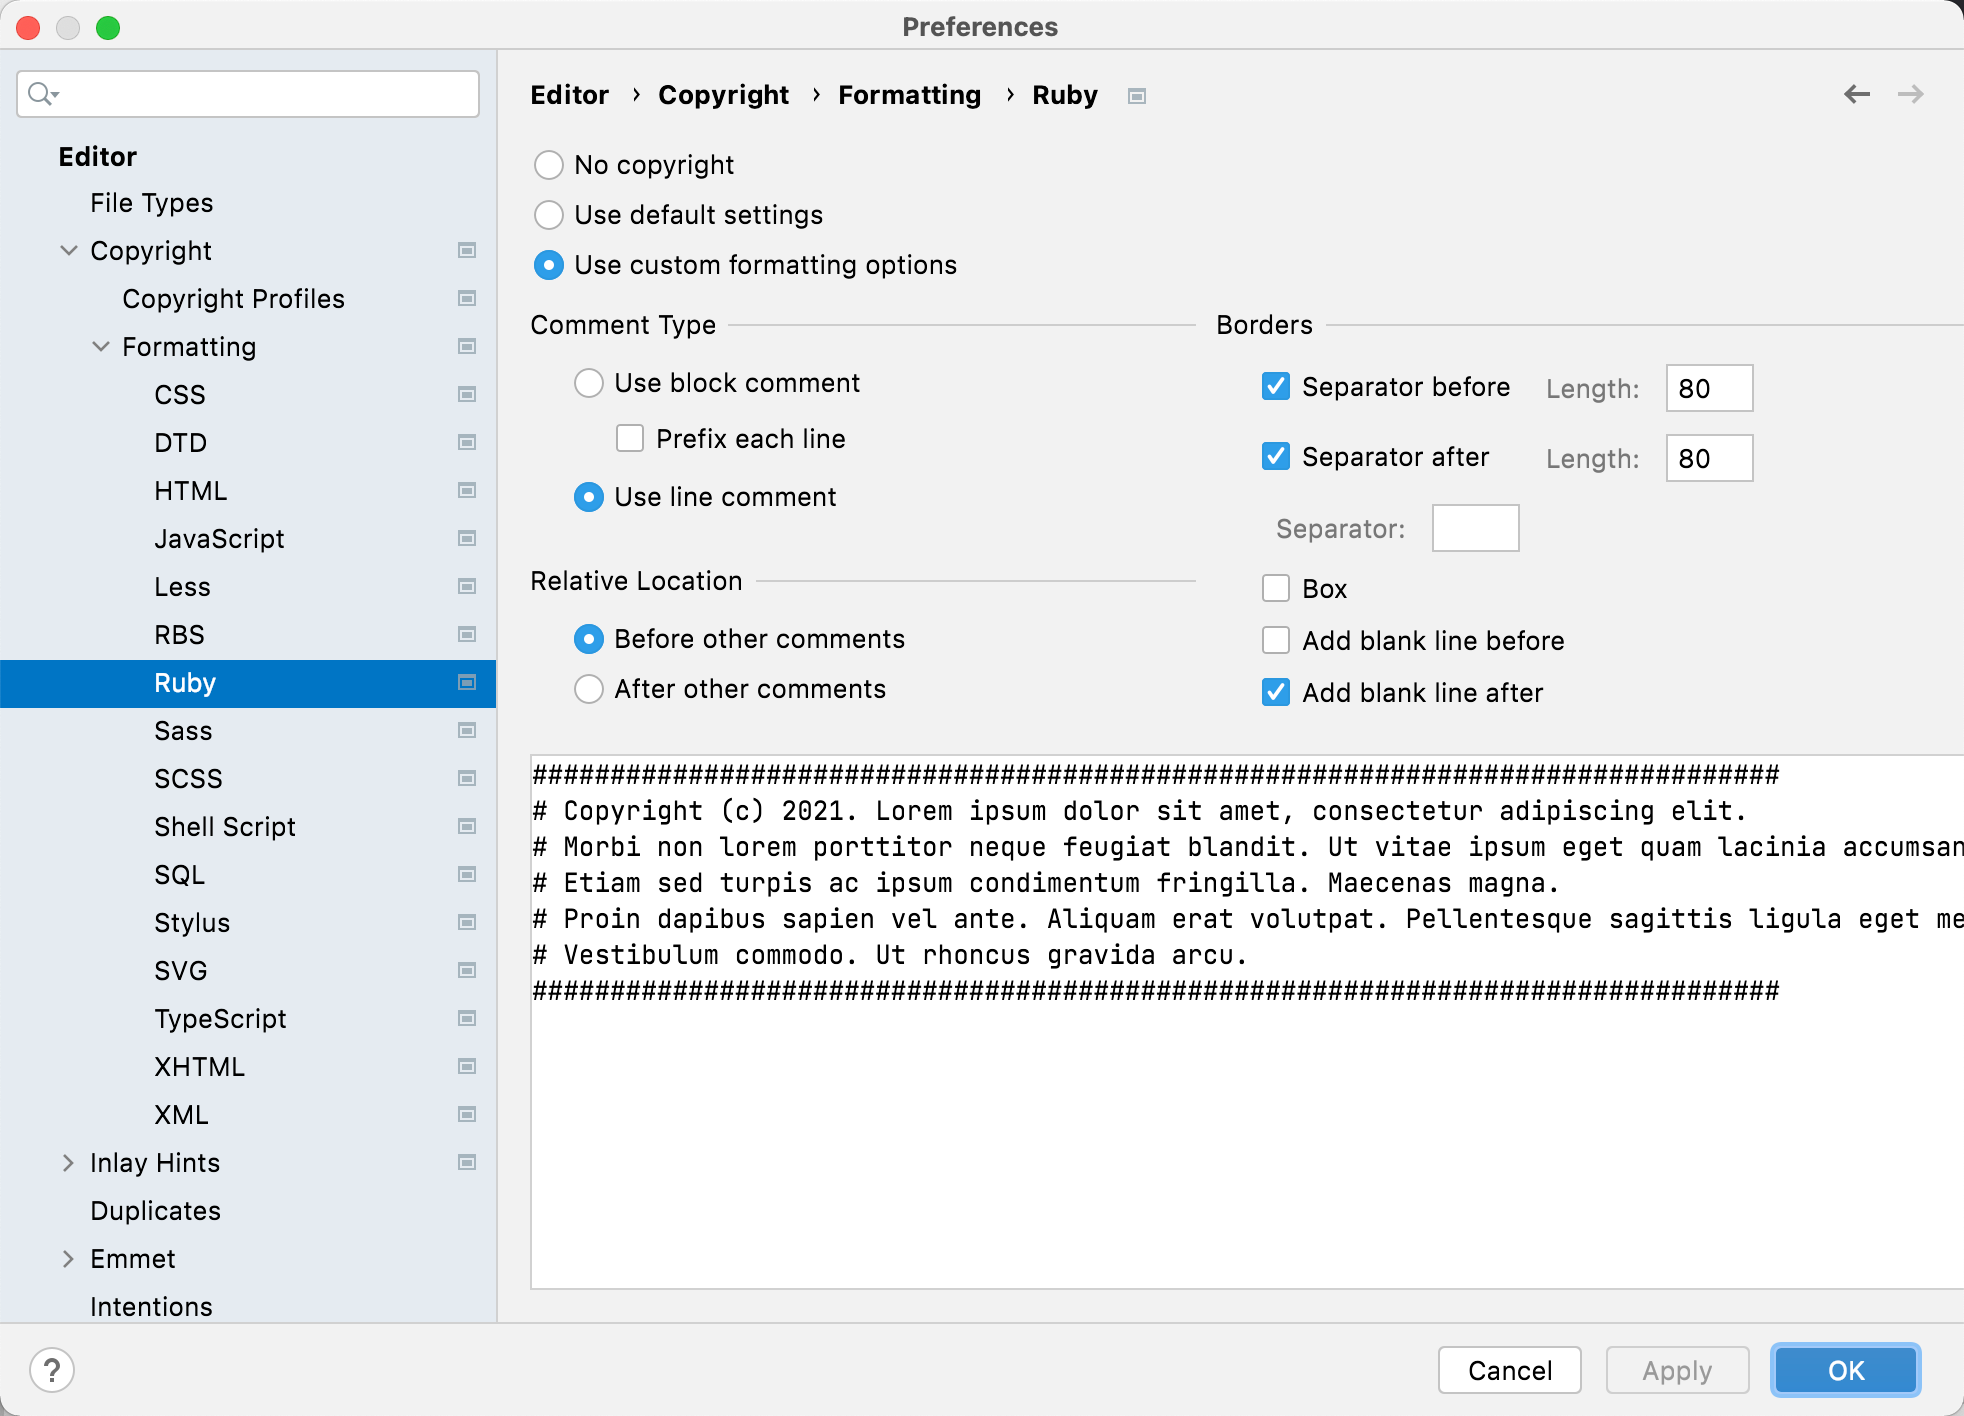The image size is (1964, 1416).
Task: Expand the Emmet section in sidebar
Action: [x=69, y=1259]
